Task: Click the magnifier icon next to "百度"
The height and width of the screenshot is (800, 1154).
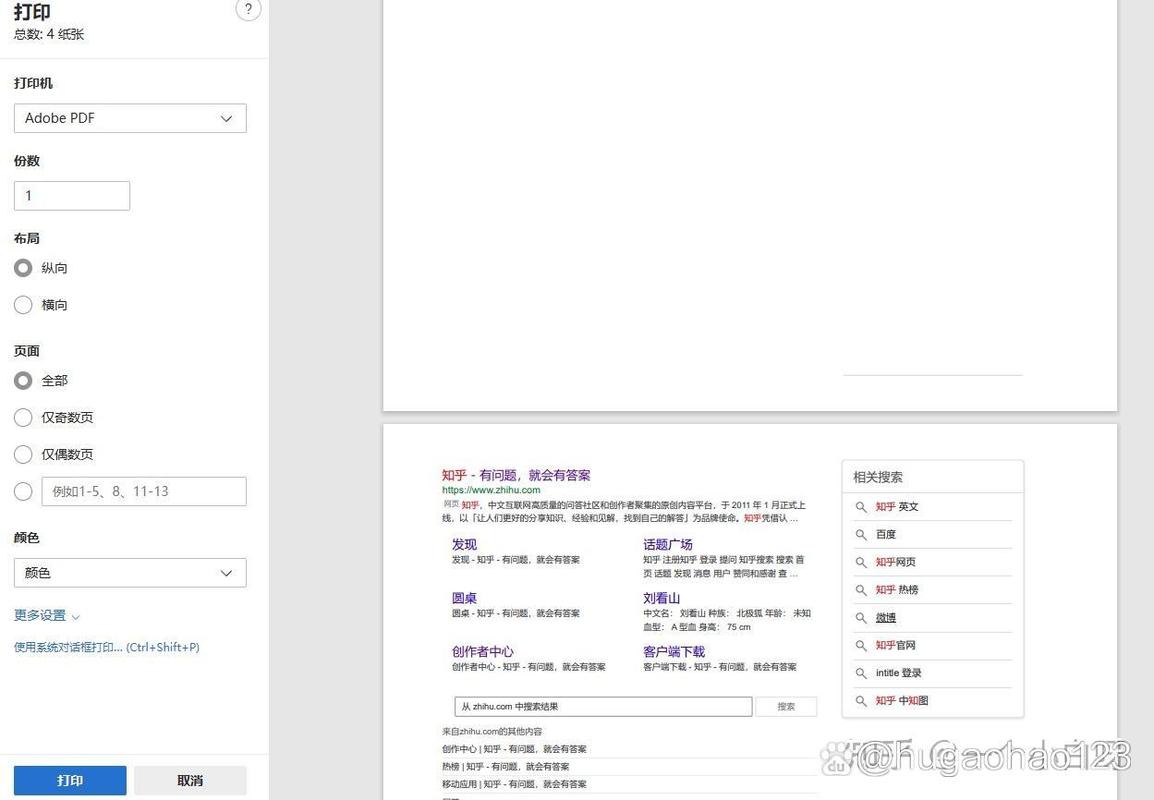Action: (x=861, y=534)
